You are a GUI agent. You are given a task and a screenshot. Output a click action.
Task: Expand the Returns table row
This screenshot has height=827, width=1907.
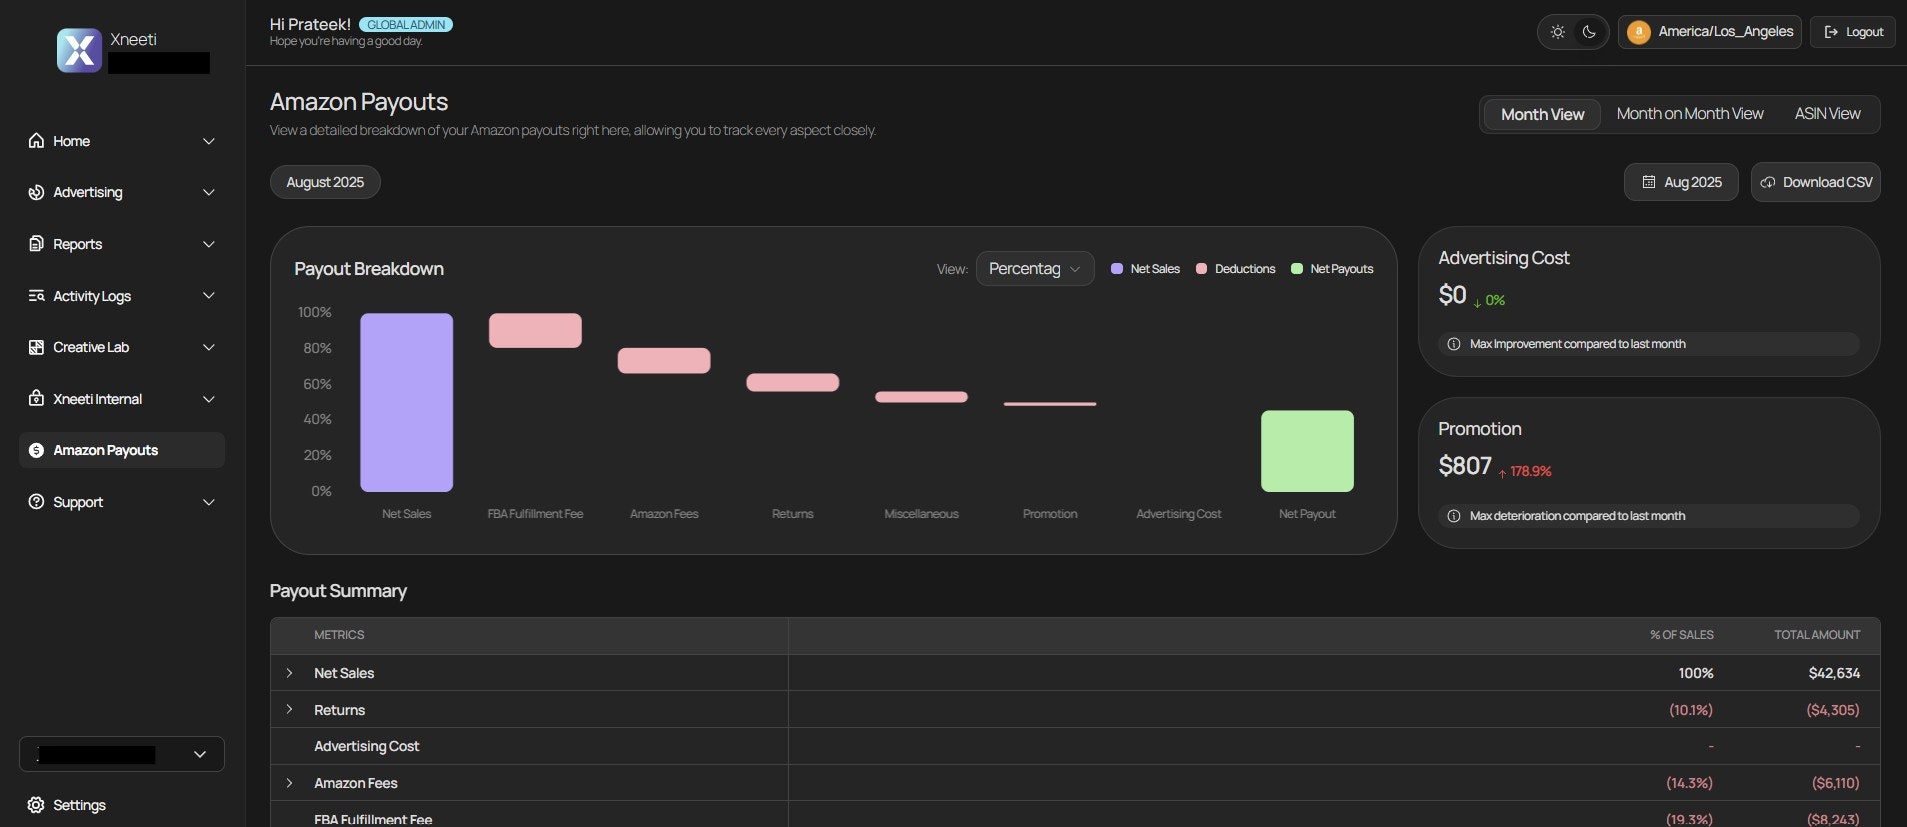click(x=290, y=709)
